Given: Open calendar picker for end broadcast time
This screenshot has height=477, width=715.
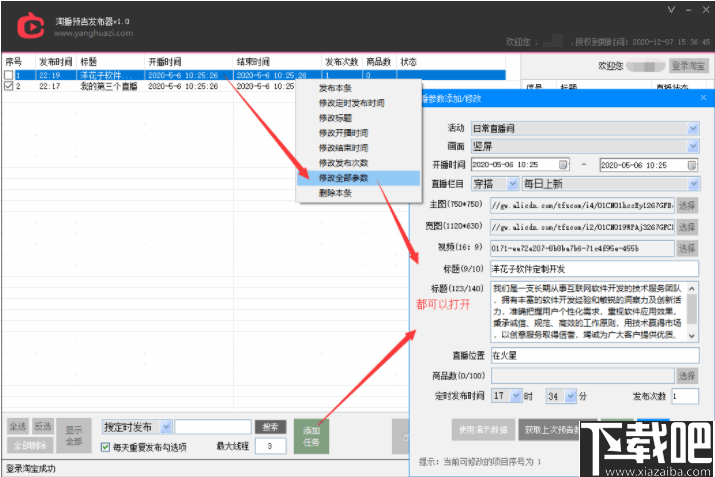Looking at the screenshot, I should click(x=692, y=165).
